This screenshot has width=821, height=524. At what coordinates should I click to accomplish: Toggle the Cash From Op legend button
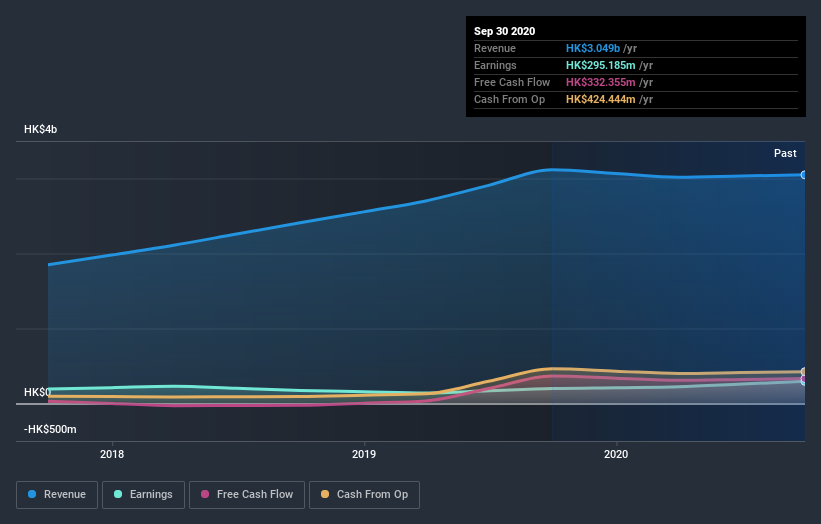[x=364, y=495]
